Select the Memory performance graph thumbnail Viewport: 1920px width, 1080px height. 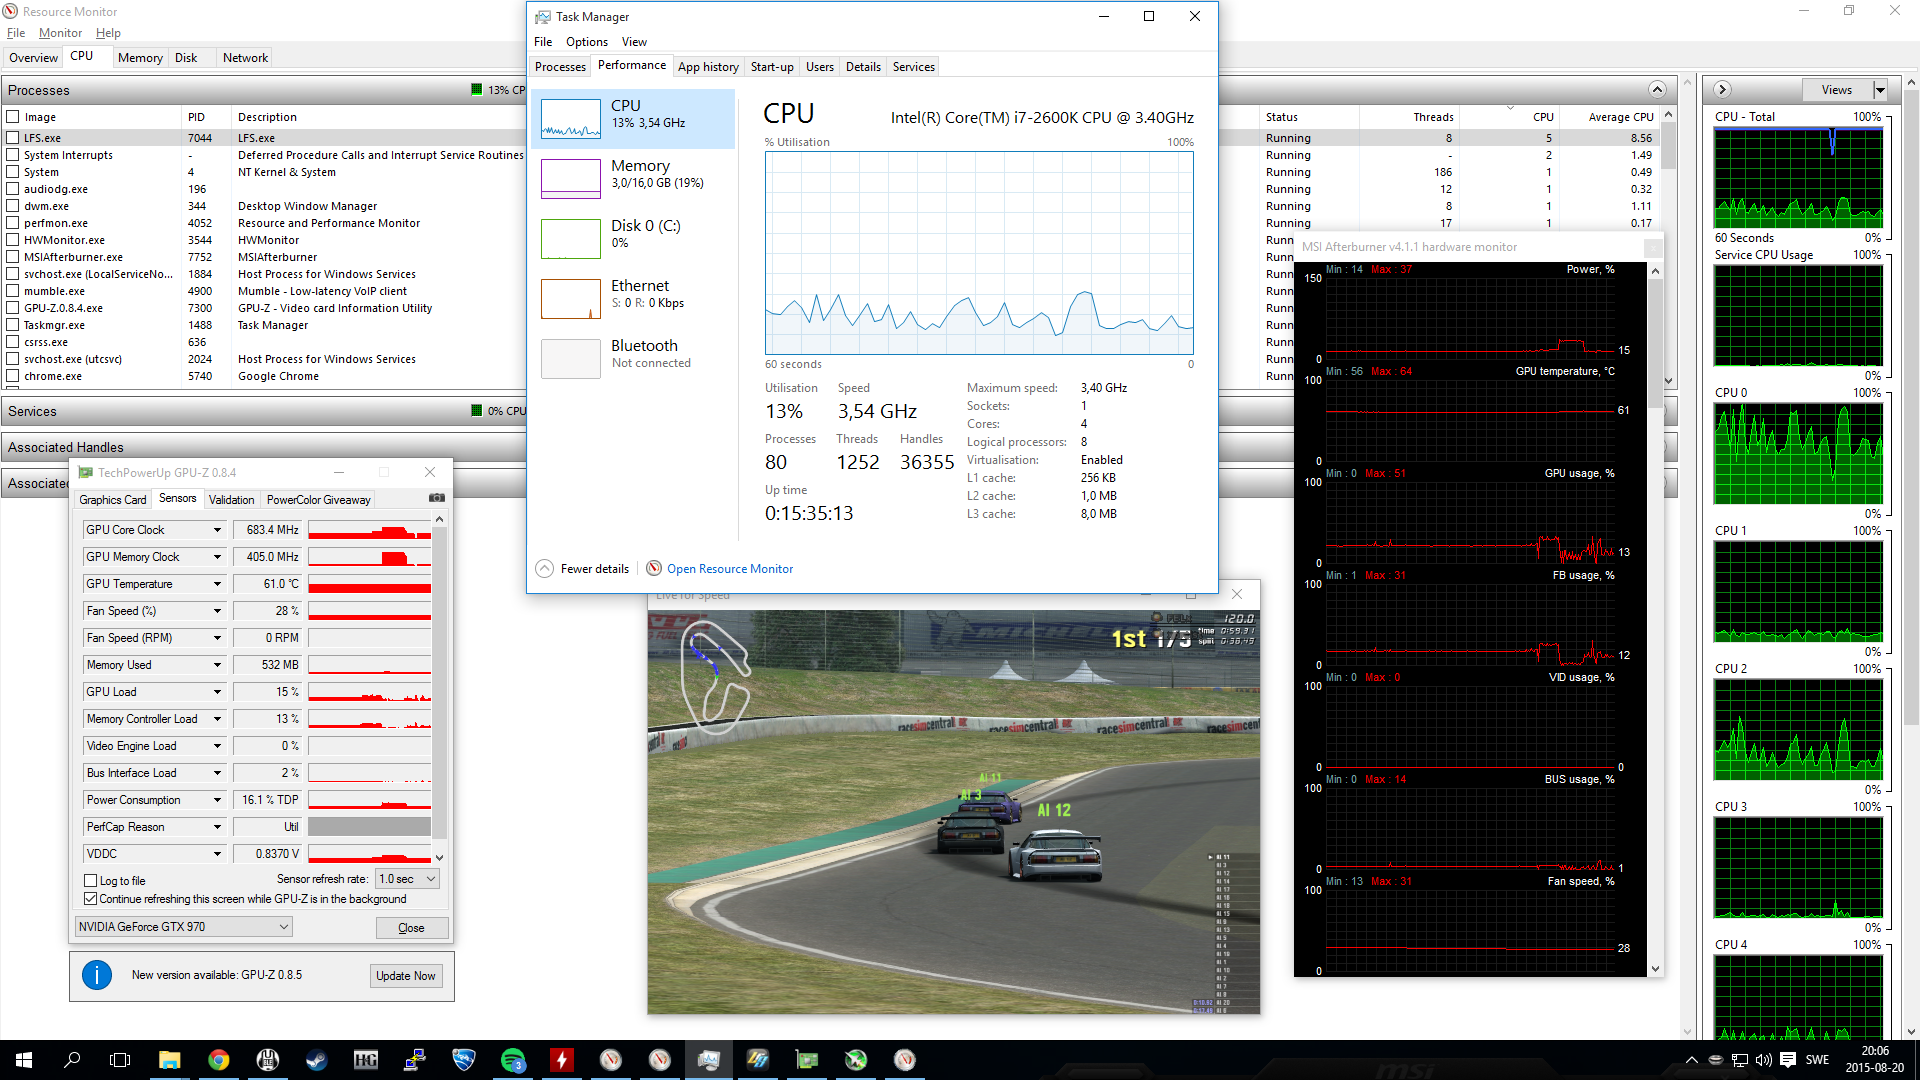pyautogui.click(x=570, y=179)
